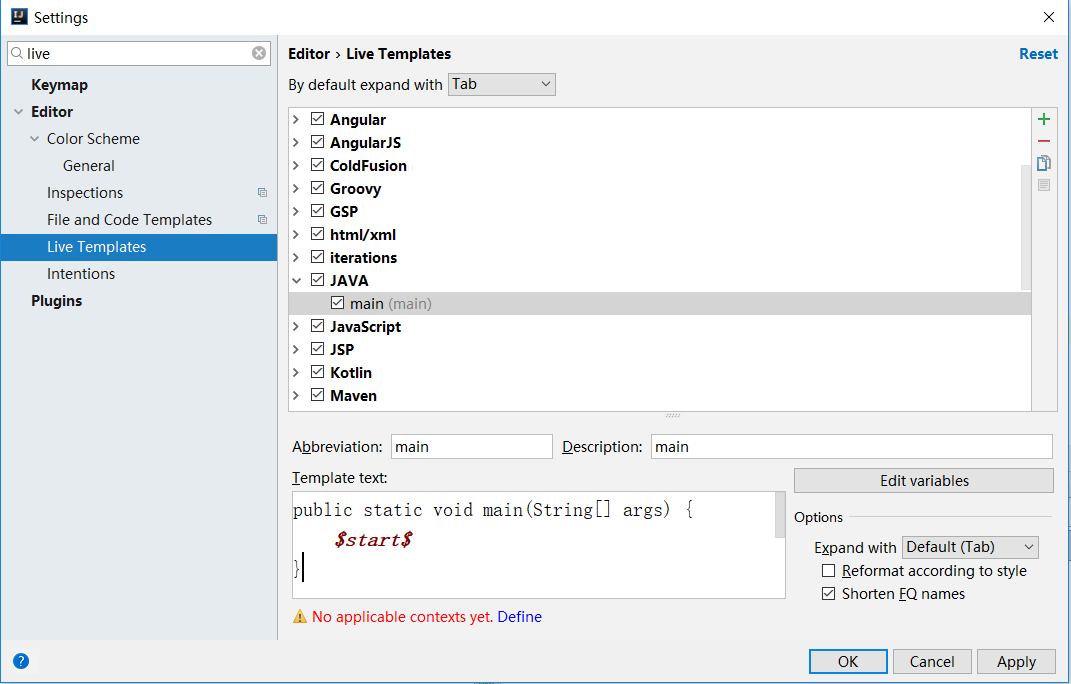1071x684 pixels.
Task: Expand the ColdFusion template group
Action: [x=296, y=165]
